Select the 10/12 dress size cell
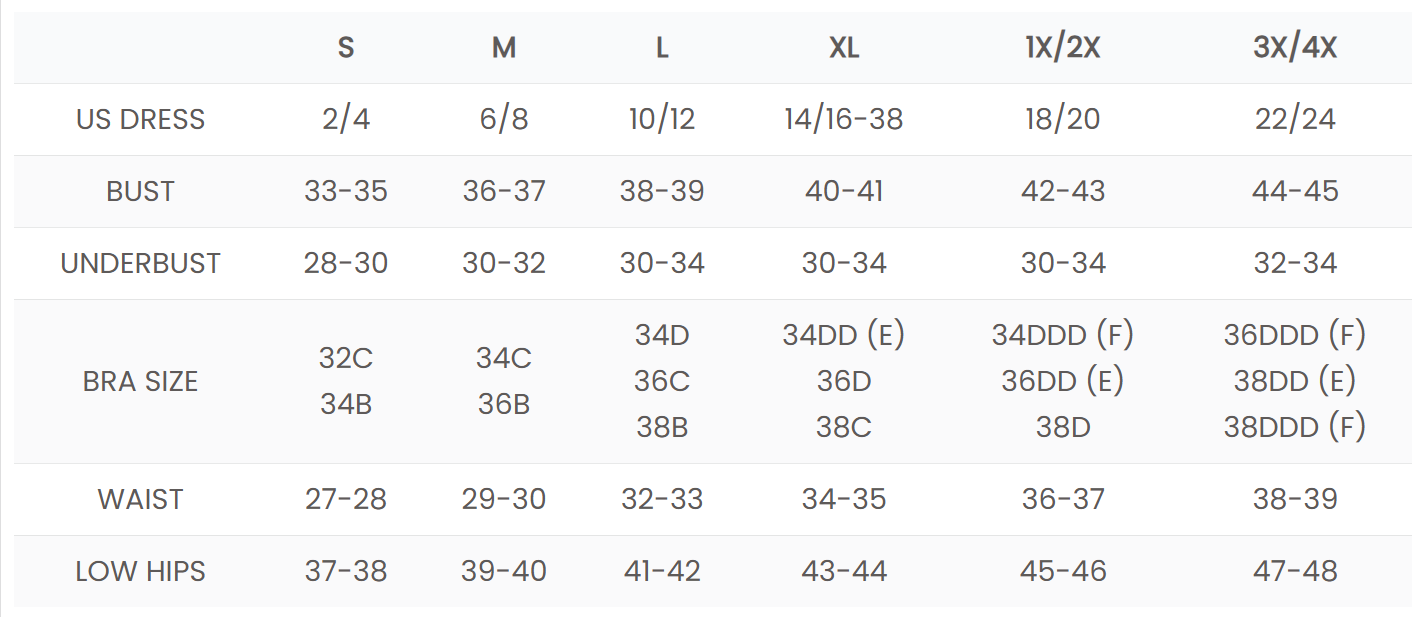 click(x=662, y=119)
